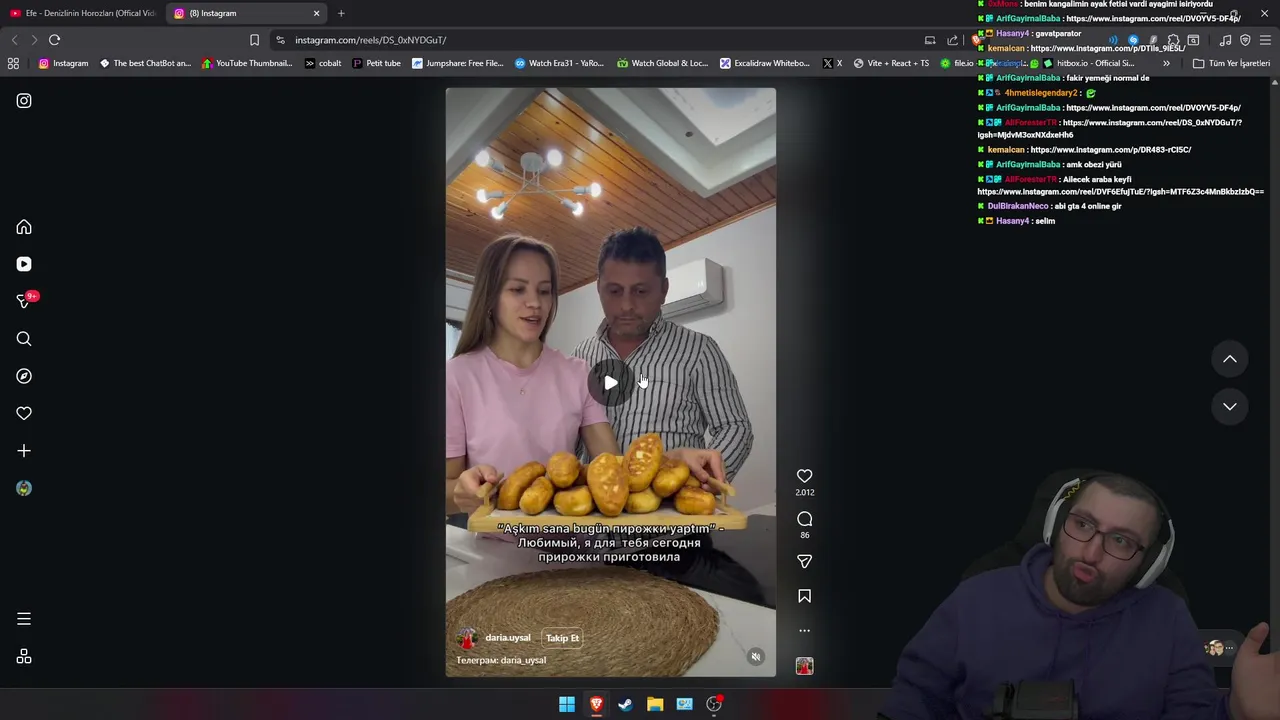1280x720 pixels.
Task: Go forward in browser history
Action: click(x=34, y=40)
